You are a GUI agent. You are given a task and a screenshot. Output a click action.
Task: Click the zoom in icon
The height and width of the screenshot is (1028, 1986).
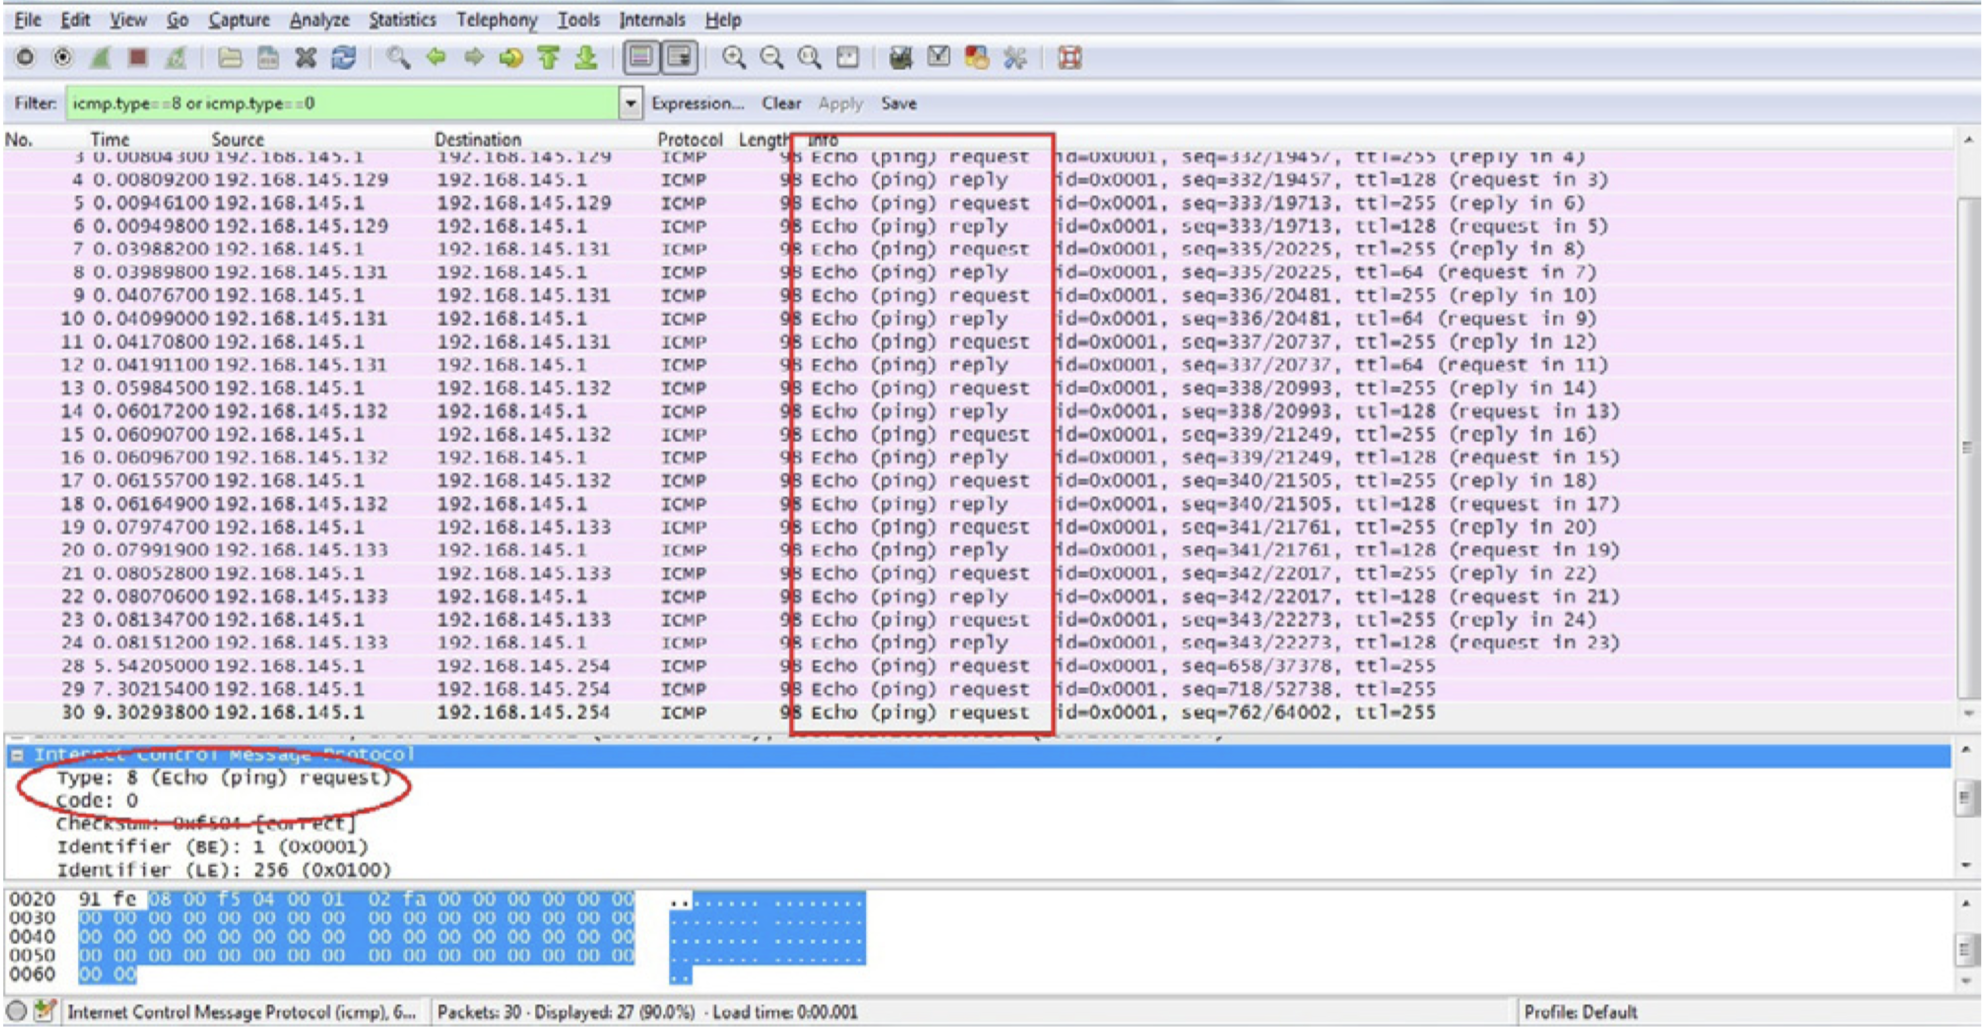(734, 58)
